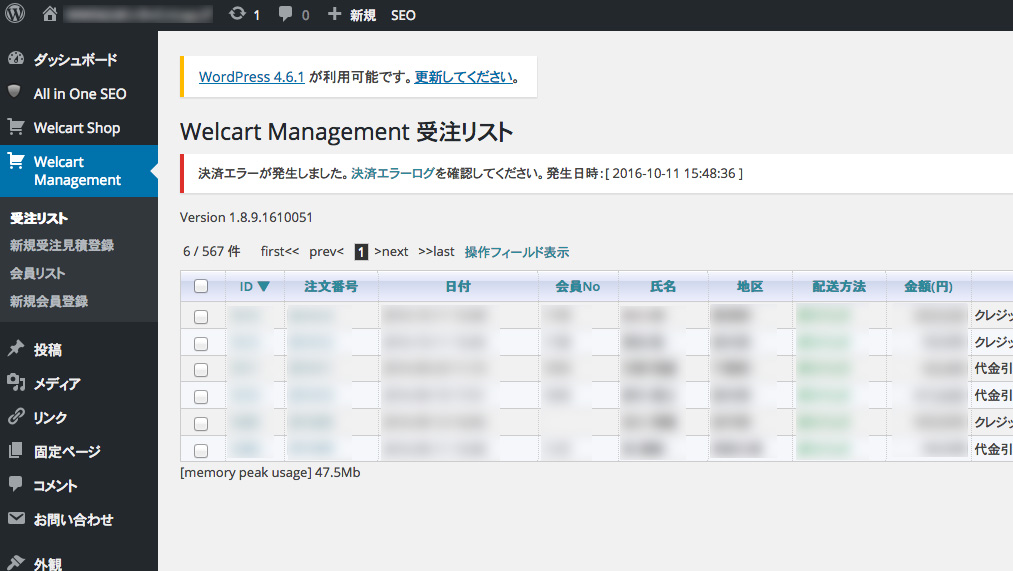This screenshot has width=1013, height=571.
Task: Open site home icon in admin bar
Action: coord(50,14)
